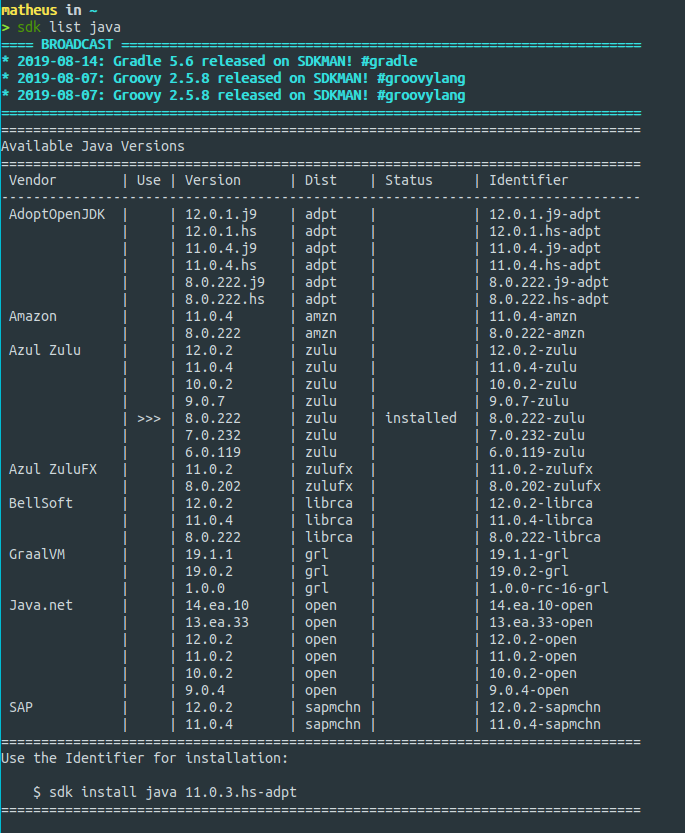The image size is (685, 833).
Task: Click the #gradle hashtag
Action: click(389, 61)
